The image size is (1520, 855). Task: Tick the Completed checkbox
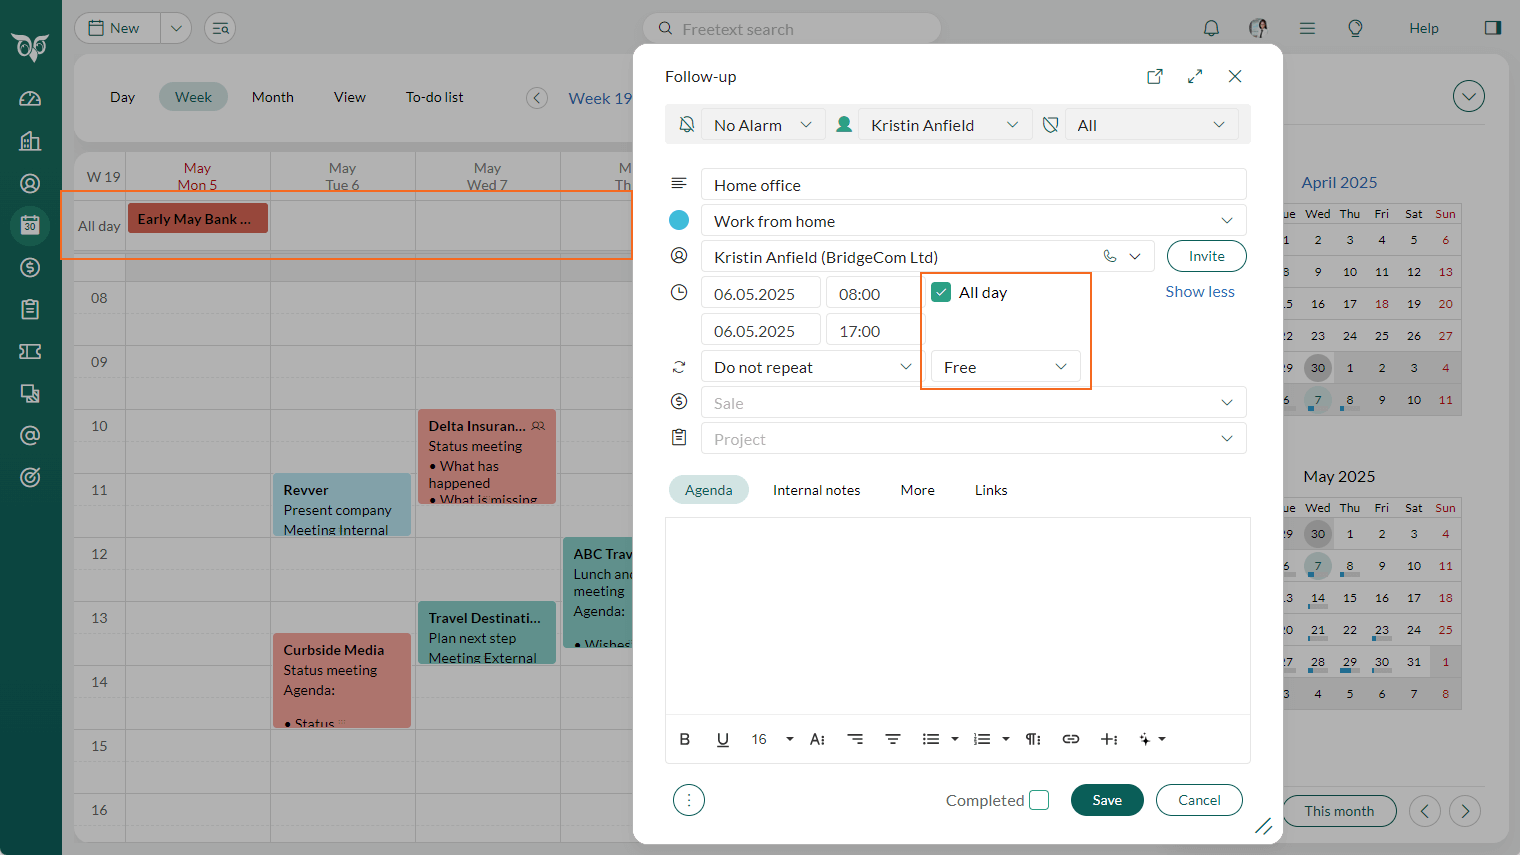click(1039, 800)
